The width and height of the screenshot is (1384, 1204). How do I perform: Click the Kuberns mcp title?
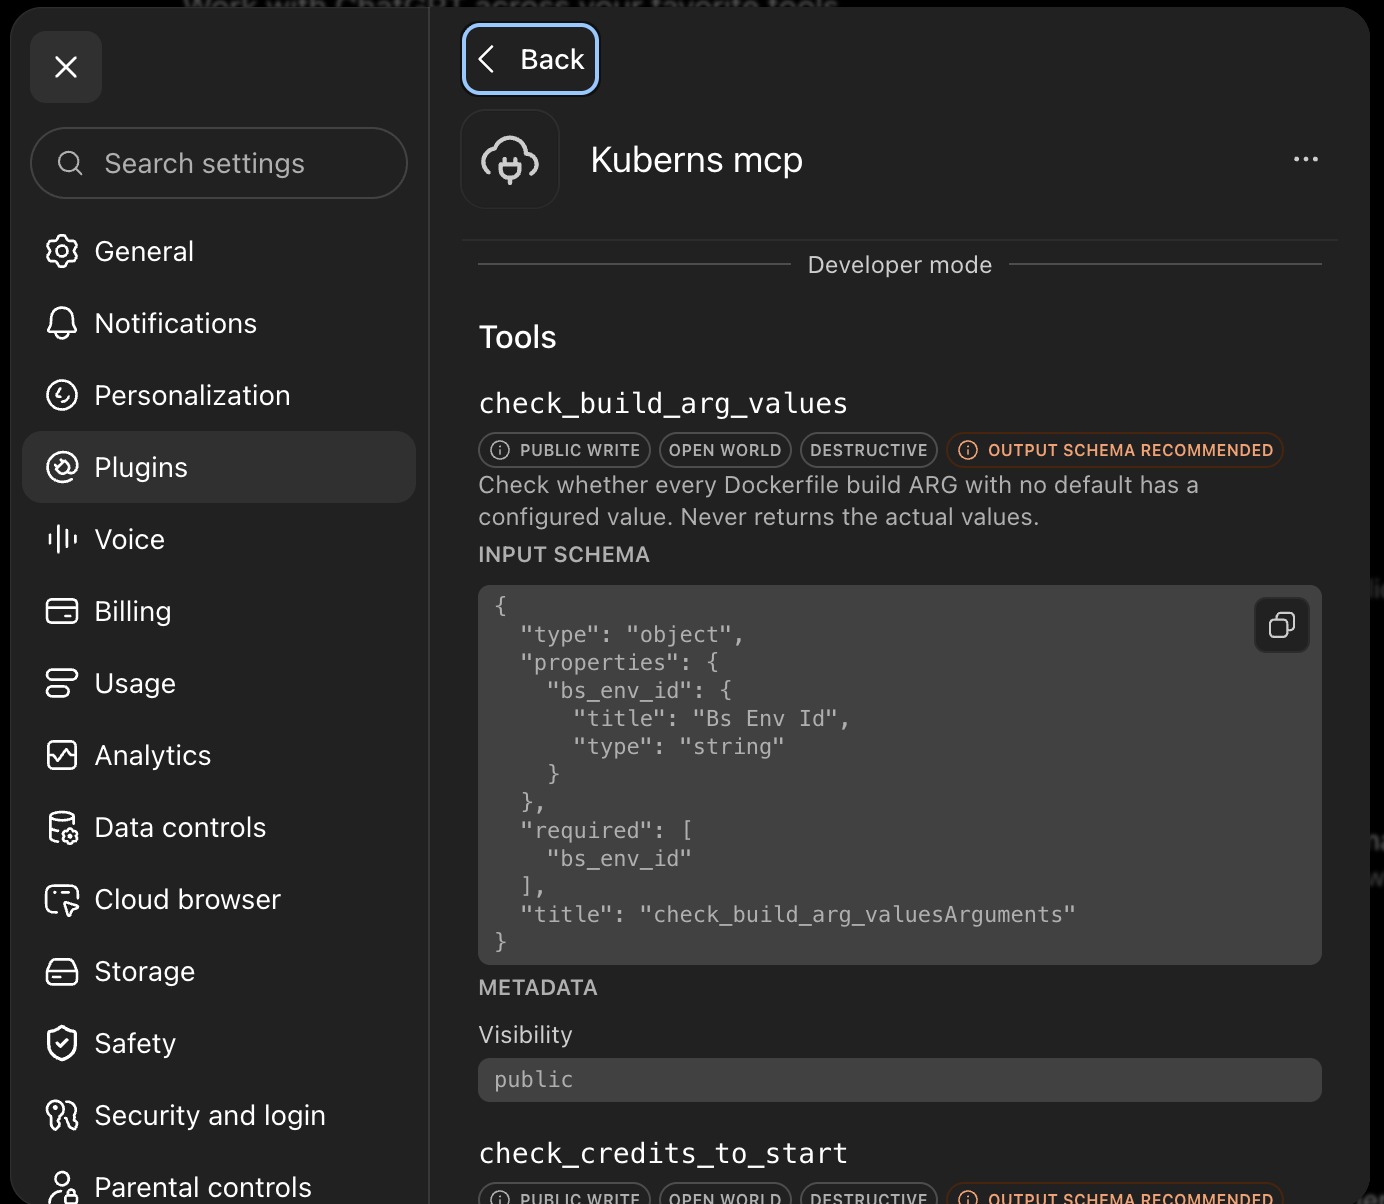click(697, 160)
